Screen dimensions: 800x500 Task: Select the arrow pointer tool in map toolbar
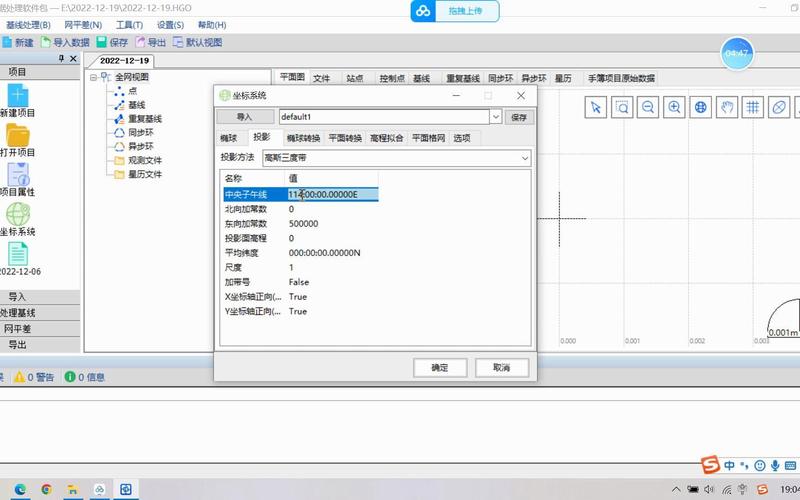point(595,107)
